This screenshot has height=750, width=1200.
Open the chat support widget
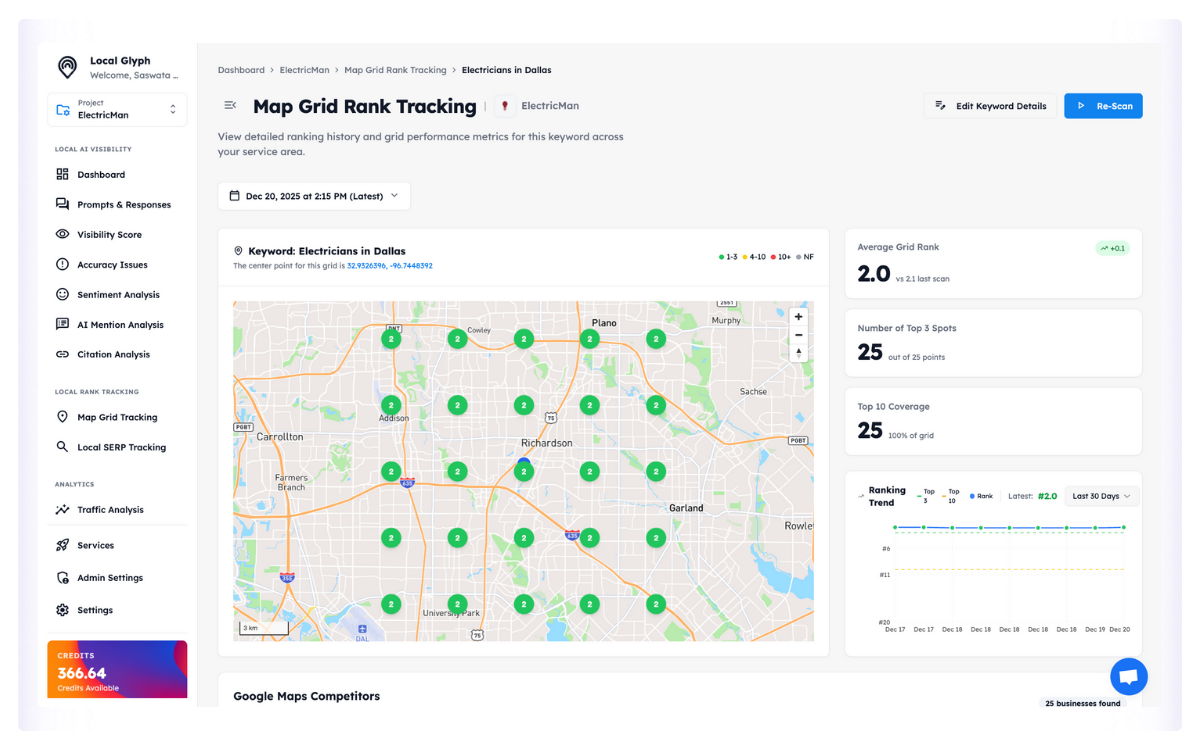(x=1128, y=677)
